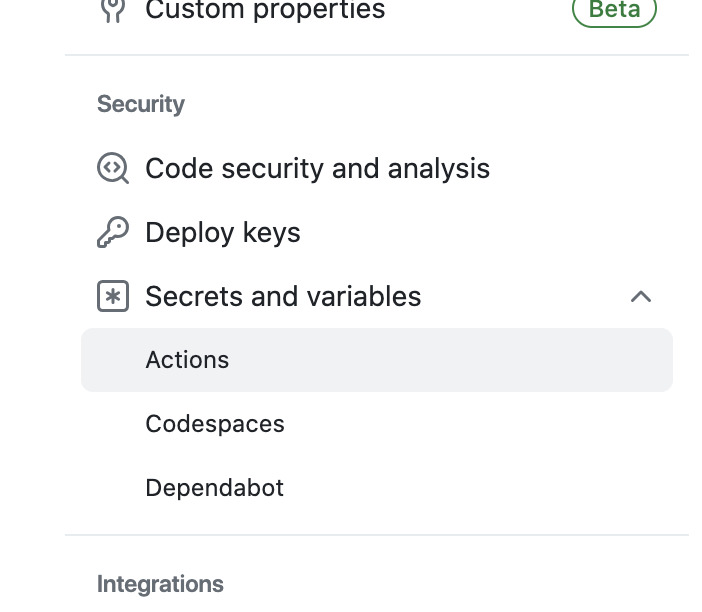Click the asterisk icon for Secrets and variables
Screen dimensions: 702x612
[113, 297]
